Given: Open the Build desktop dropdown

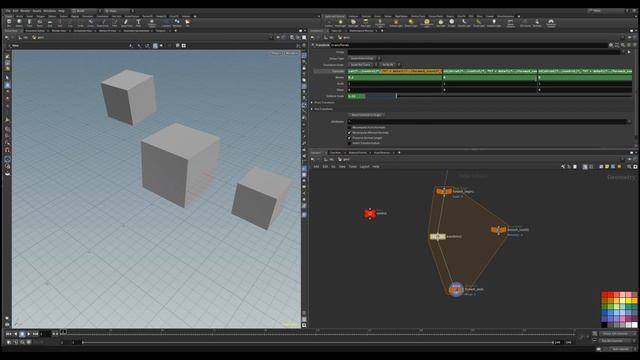Looking at the screenshot, I should click(86, 11).
